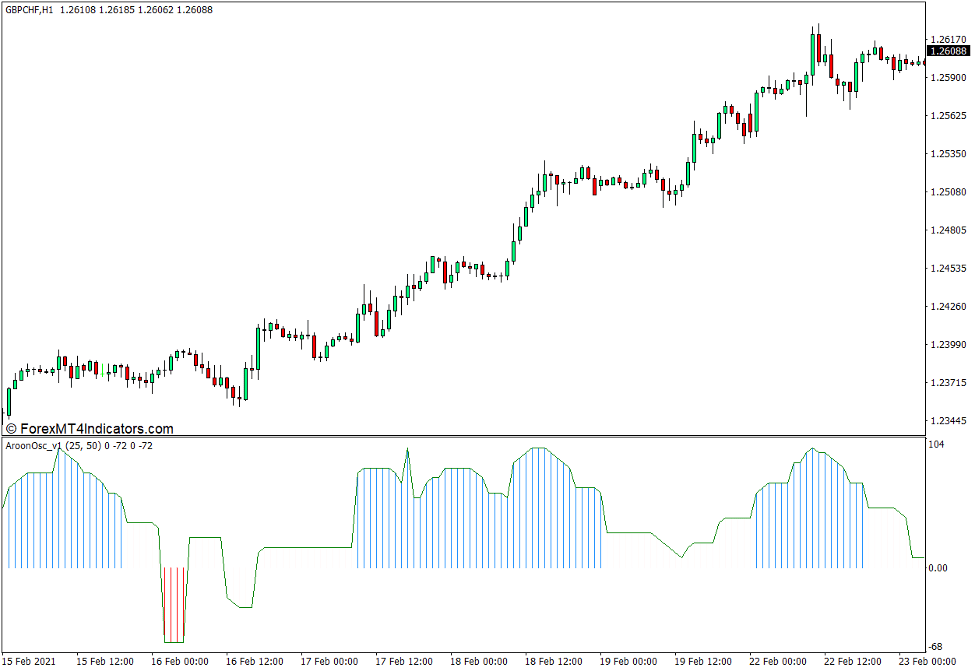This screenshot has height=672, width=977.
Task: Click the 1.23445 price axis level
Action: click(948, 421)
